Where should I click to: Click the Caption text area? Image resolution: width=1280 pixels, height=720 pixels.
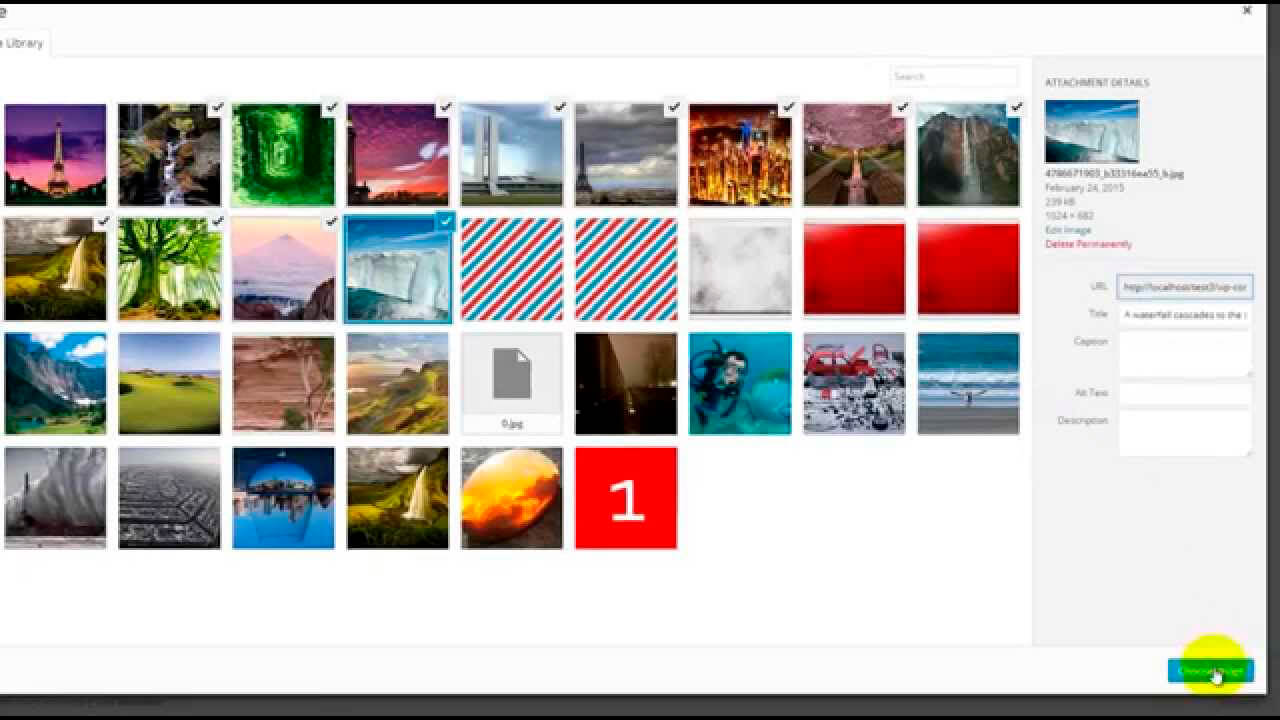point(1184,355)
